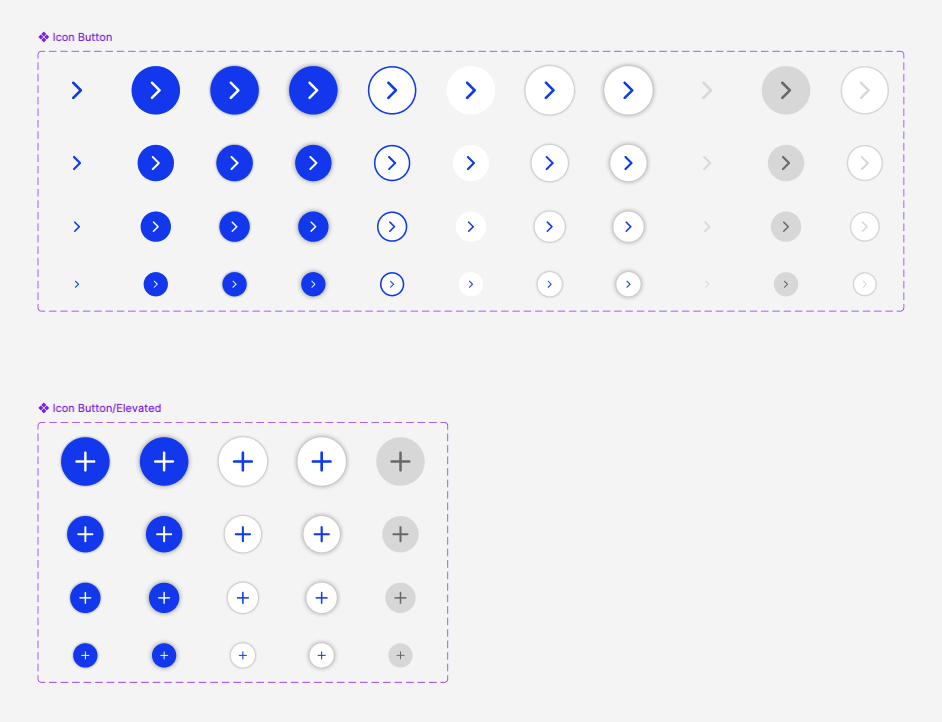Select the largest gray plus button

click(400, 462)
